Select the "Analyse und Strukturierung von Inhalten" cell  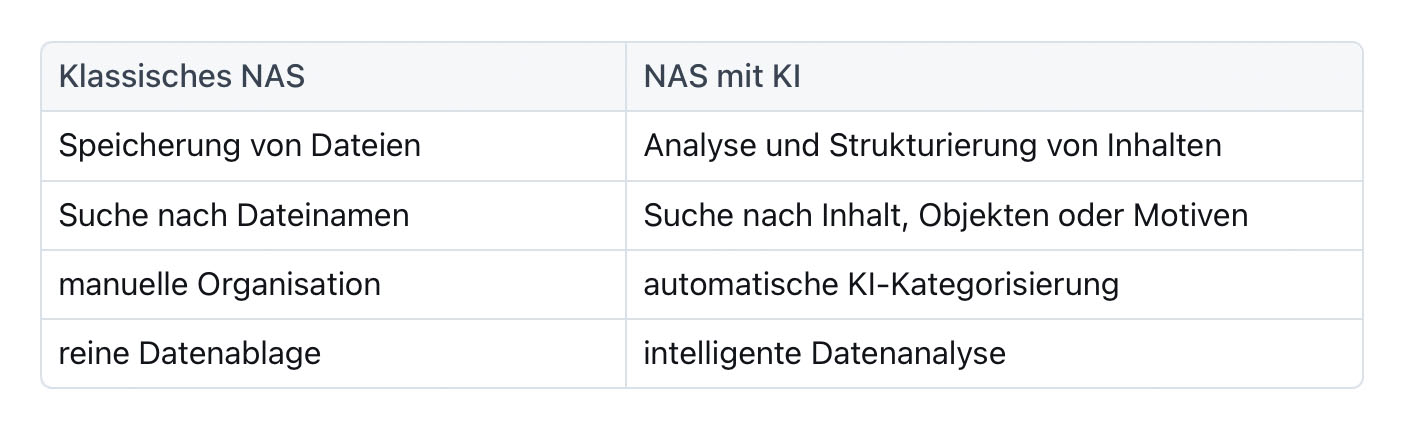click(932, 146)
